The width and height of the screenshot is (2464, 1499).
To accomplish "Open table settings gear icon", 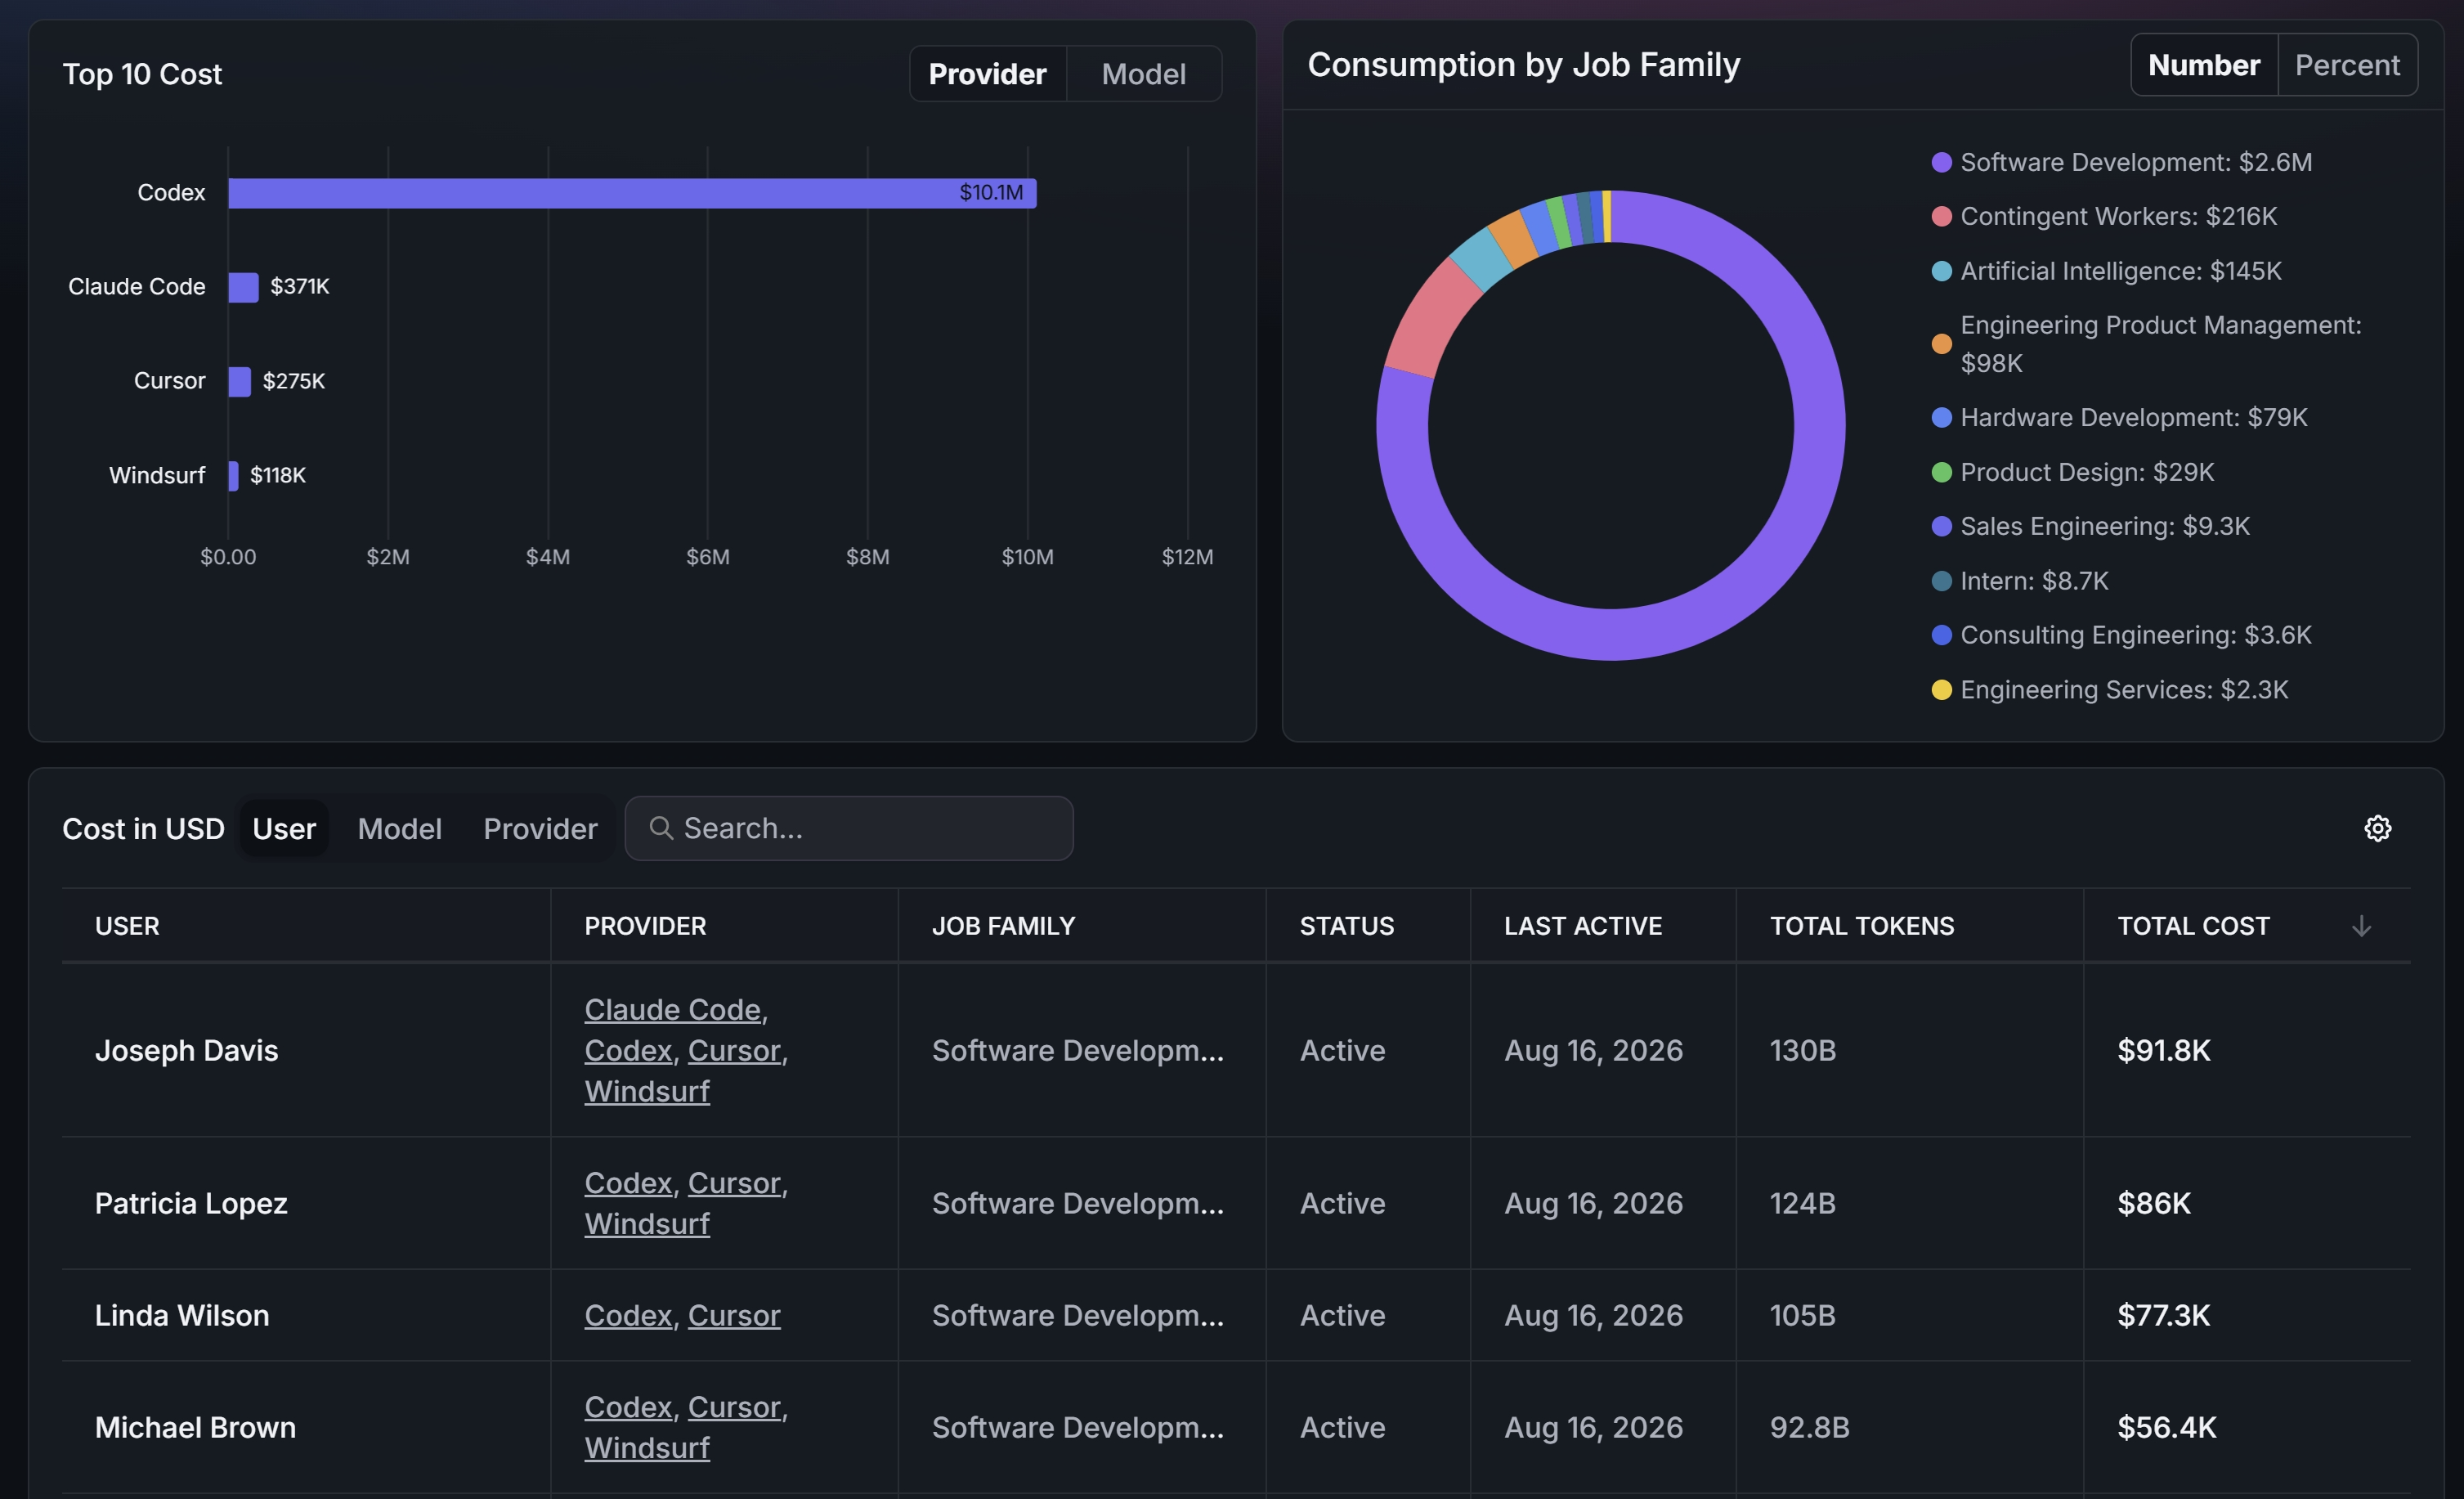I will click(x=2377, y=828).
